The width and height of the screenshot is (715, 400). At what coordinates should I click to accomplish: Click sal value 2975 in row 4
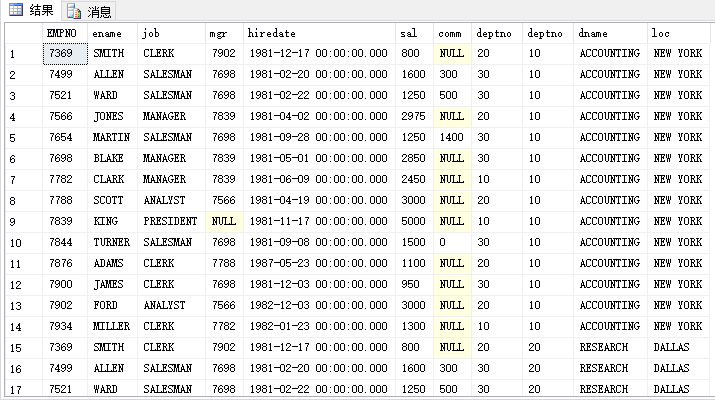(414, 117)
